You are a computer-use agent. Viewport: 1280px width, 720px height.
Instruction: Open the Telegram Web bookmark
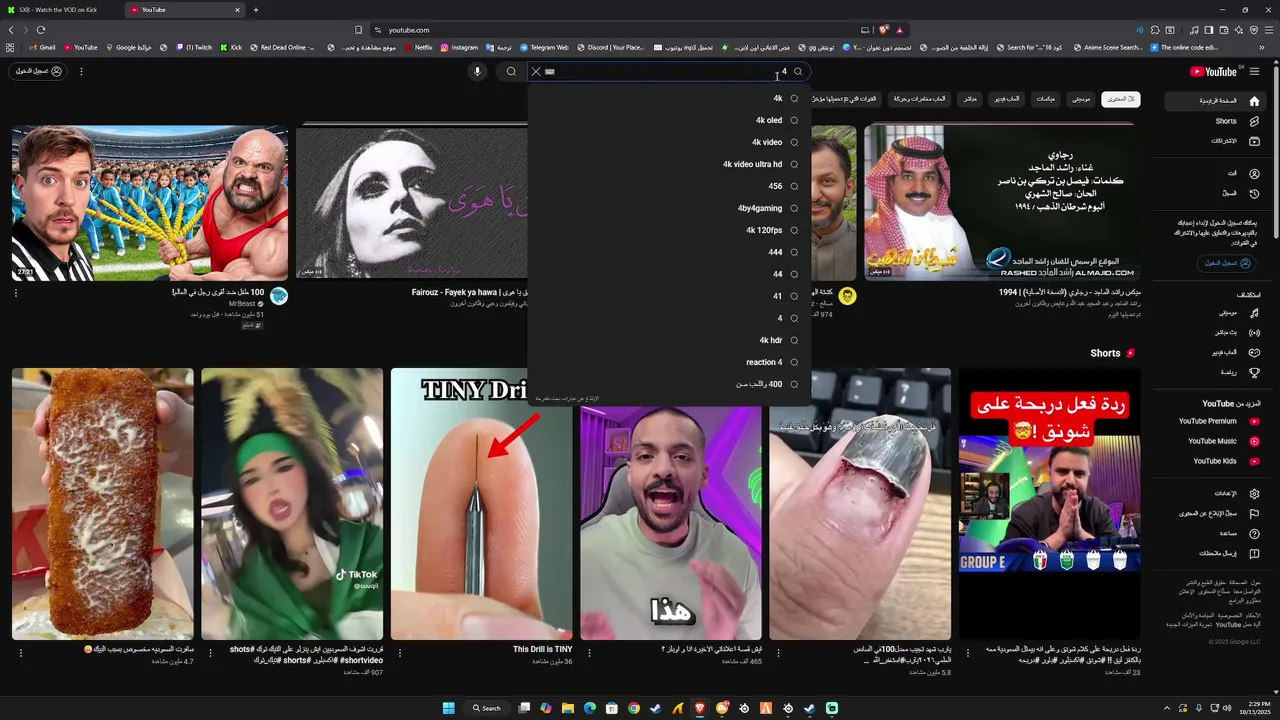pos(544,47)
